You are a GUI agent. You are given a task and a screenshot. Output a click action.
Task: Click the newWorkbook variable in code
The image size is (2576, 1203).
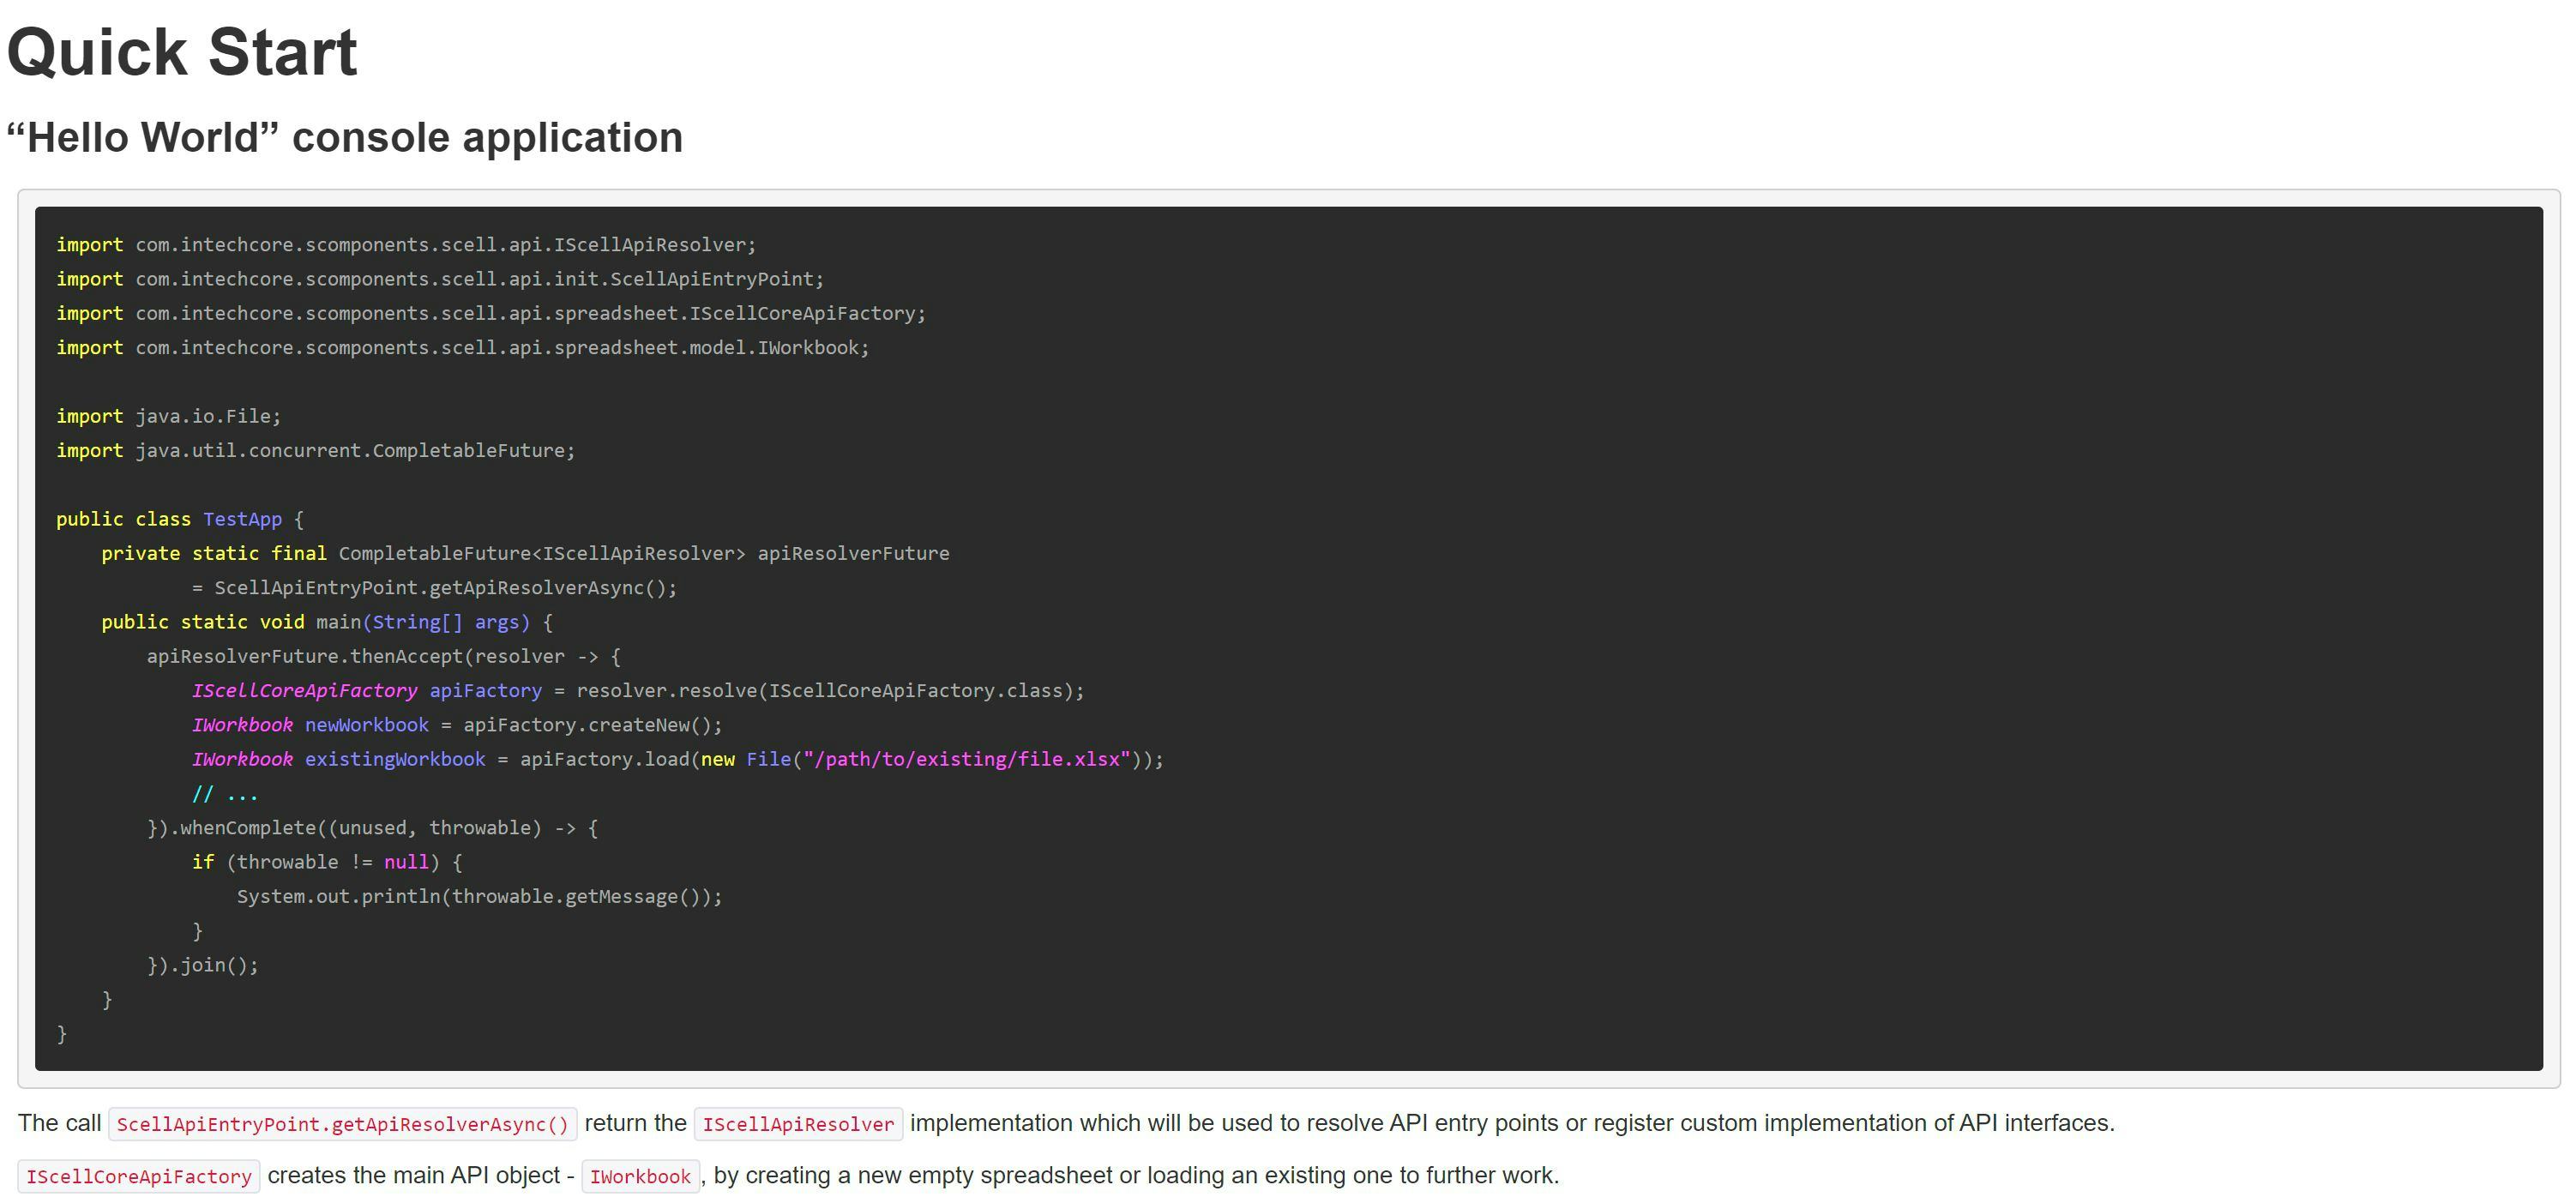[x=366, y=725]
